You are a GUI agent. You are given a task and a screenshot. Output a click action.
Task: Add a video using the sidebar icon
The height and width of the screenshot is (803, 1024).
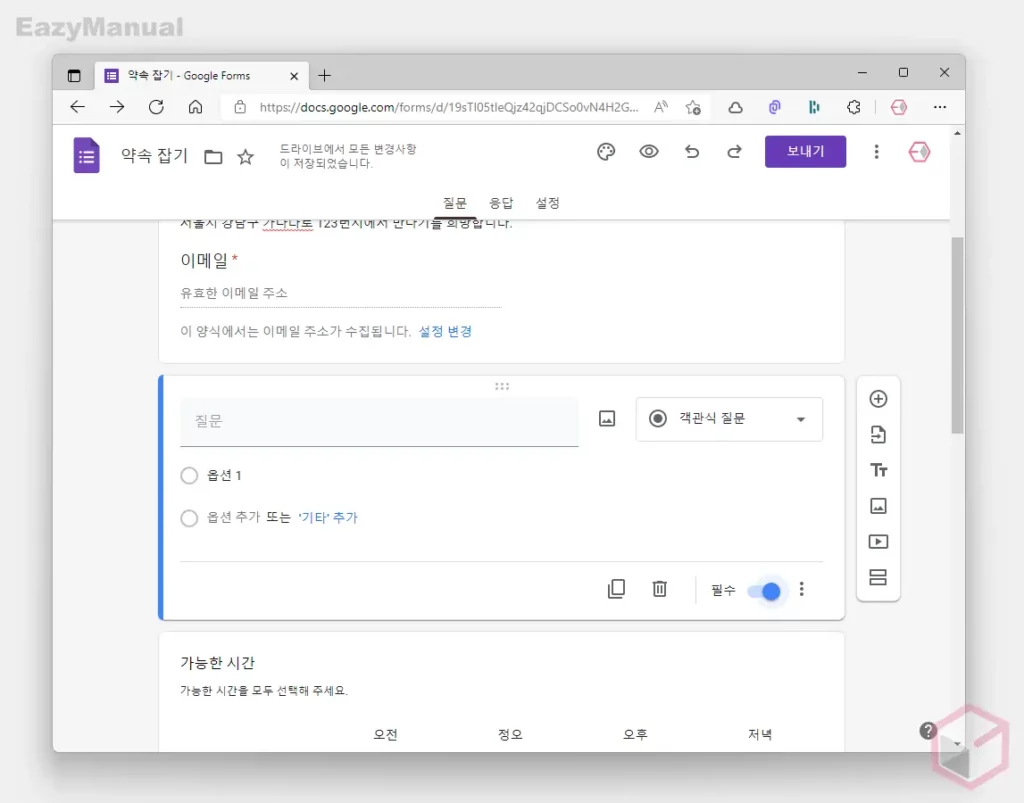(878, 541)
